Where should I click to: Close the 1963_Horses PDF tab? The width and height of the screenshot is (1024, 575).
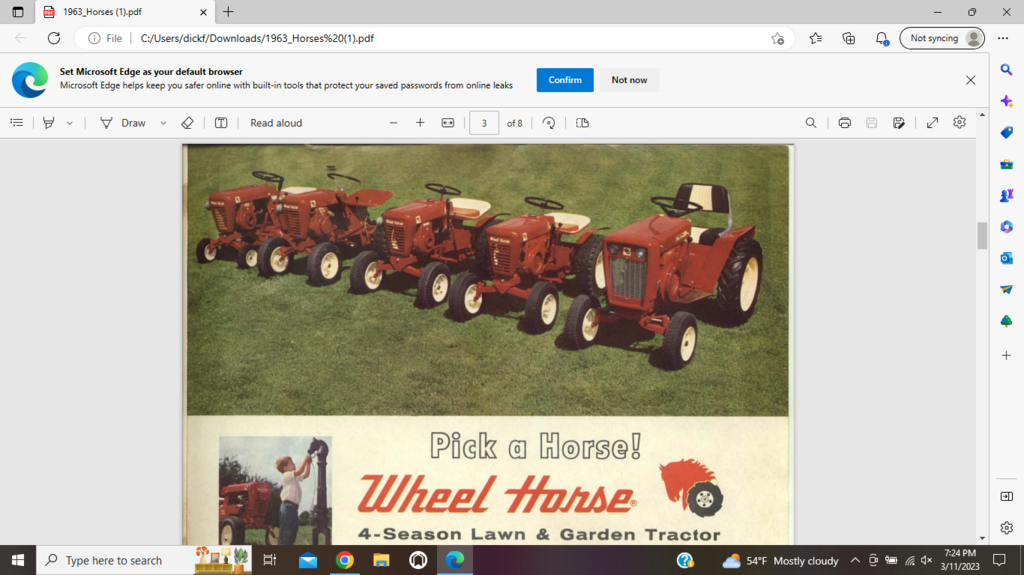coord(203,12)
